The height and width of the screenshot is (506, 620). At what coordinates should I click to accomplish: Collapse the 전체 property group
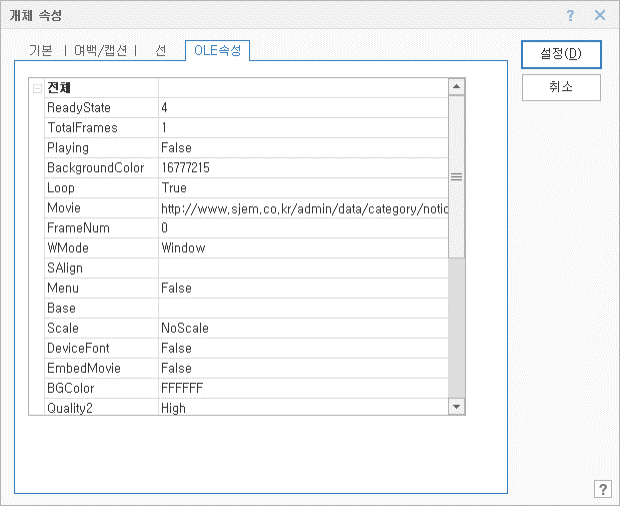click(37, 88)
